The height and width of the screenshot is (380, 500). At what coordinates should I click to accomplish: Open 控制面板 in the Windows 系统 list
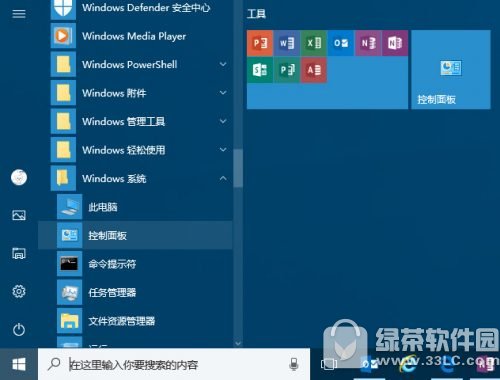135,235
